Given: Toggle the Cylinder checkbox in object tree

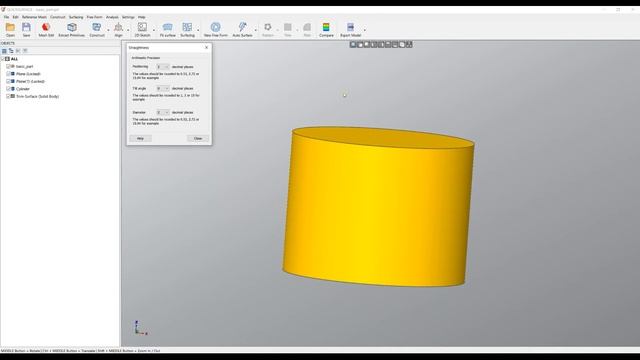Looking at the screenshot, I should click(x=8, y=89).
